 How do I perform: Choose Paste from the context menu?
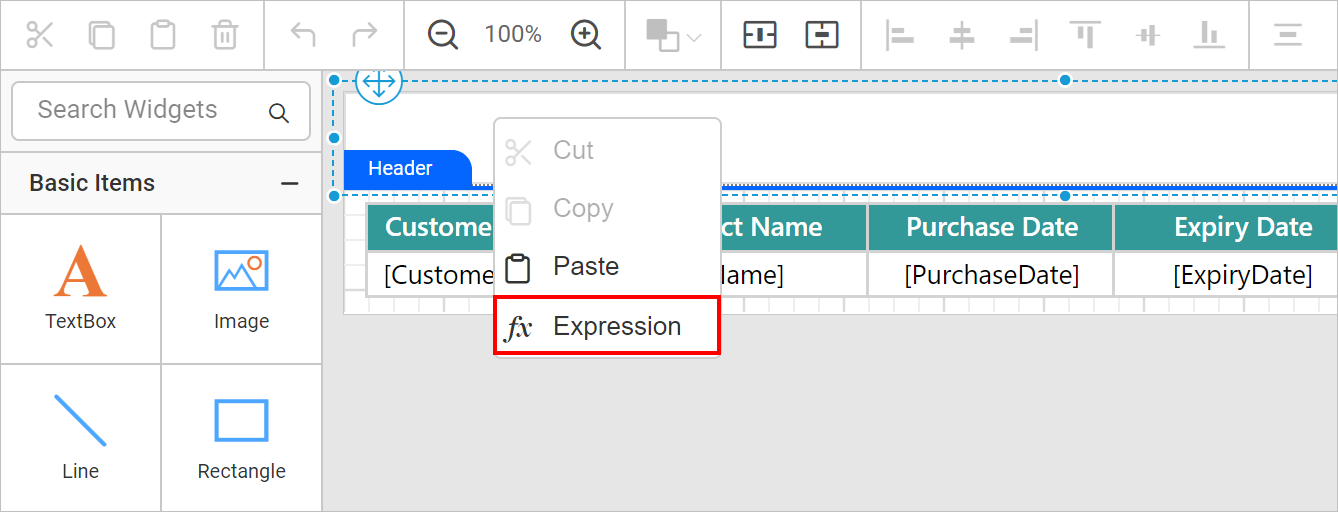(x=607, y=267)
